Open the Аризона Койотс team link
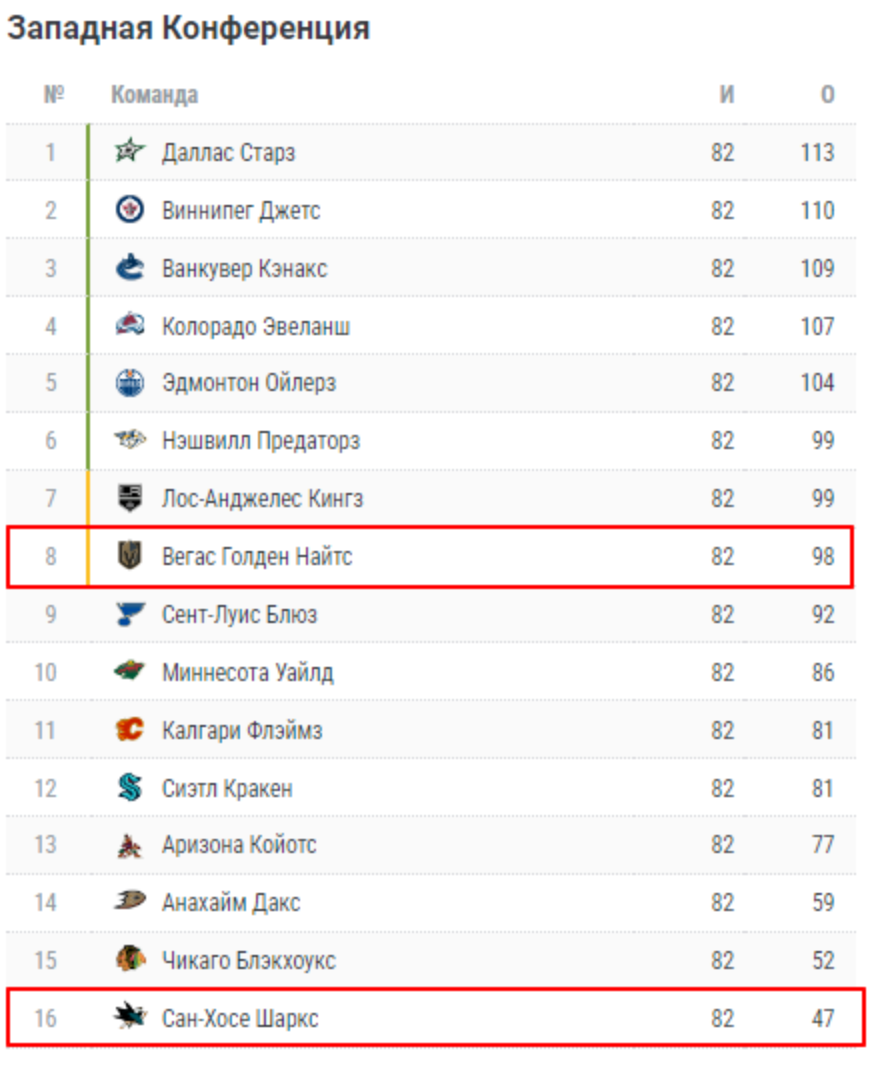The width and height of the screenshot is (872, 1074). (239, 845)
